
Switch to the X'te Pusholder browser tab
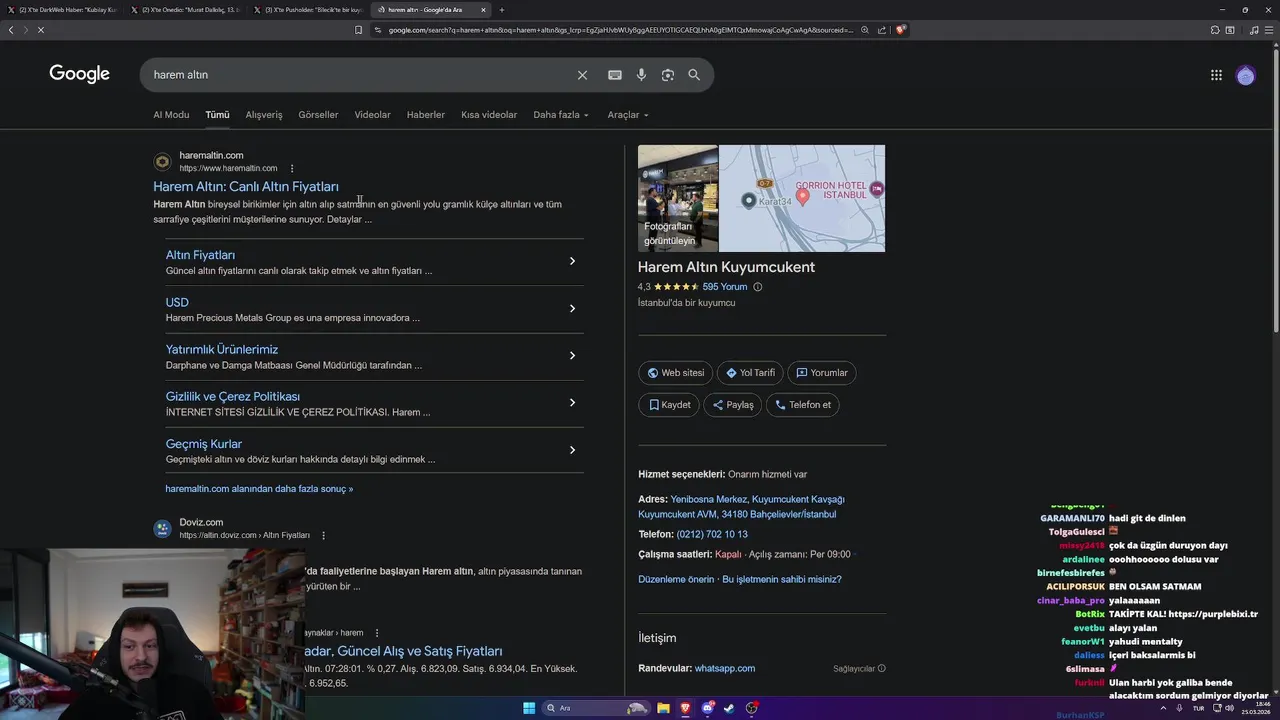308,10
